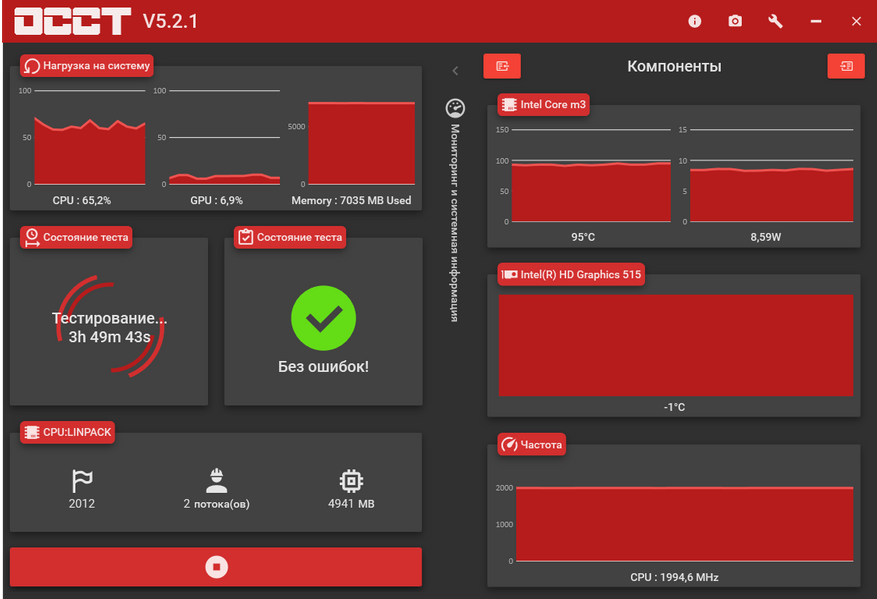Click the left red button beside Компоненты
Image resolution: width=877 pixels, height=599 pixels.
click(502, 66)
